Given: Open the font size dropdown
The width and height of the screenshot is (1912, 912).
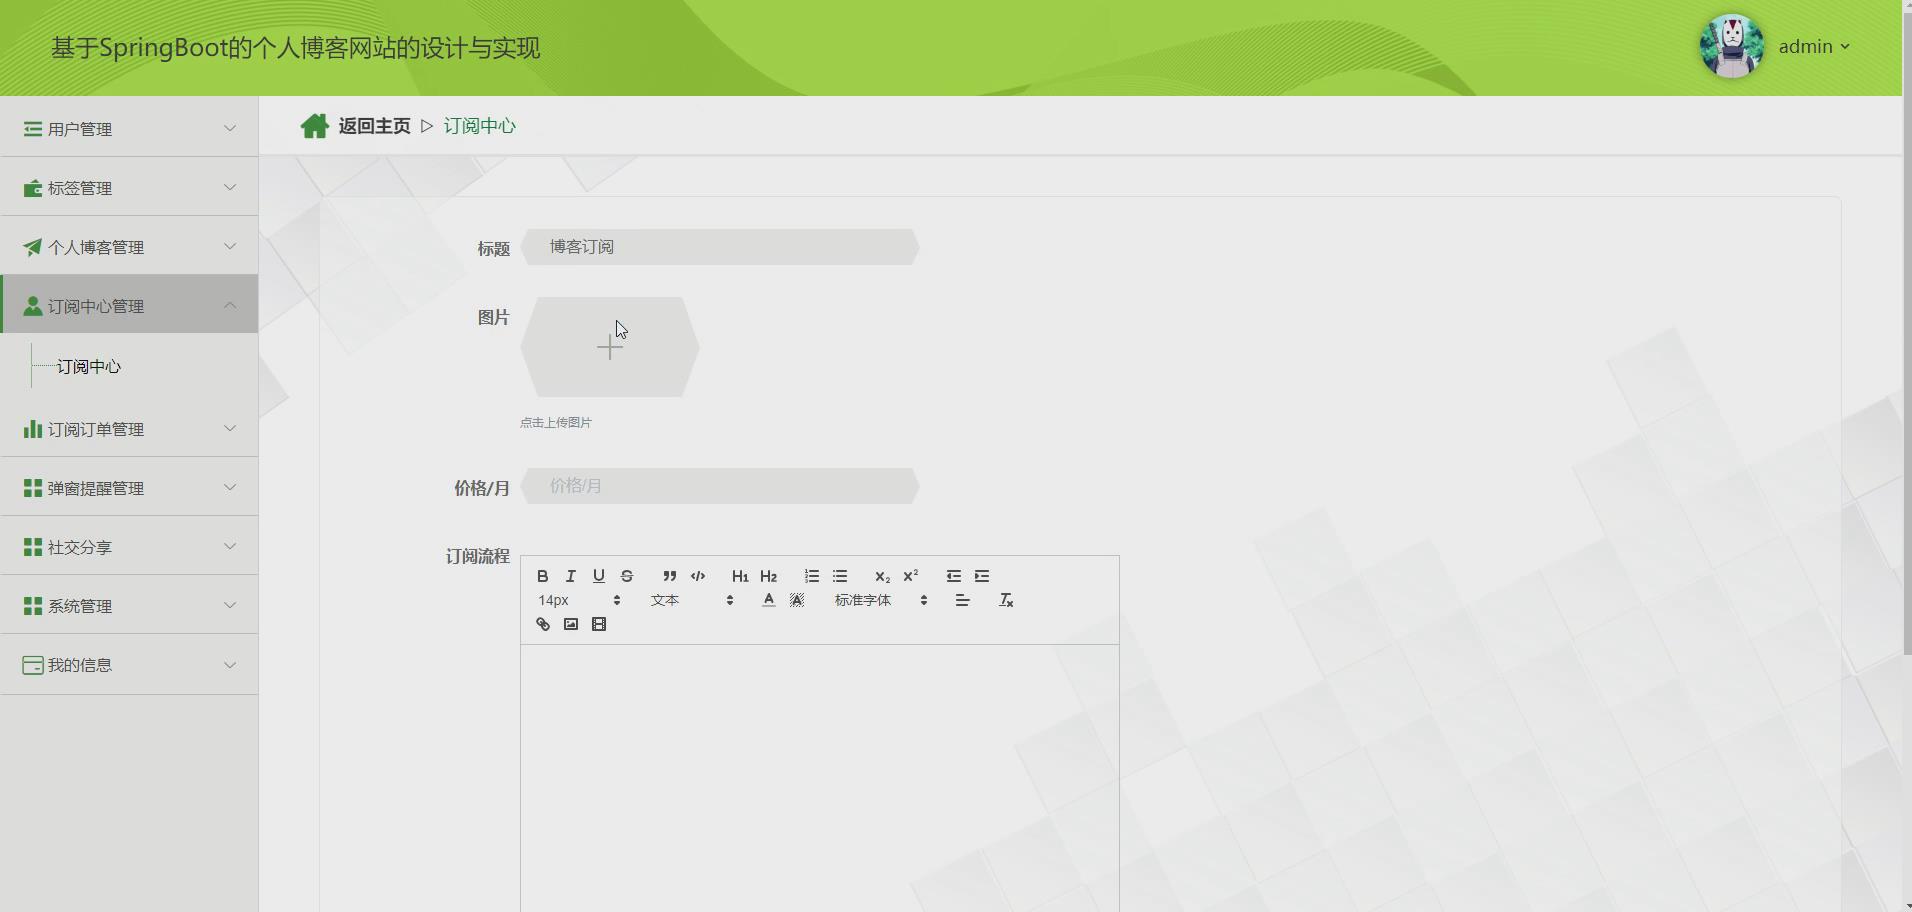Looking at the screenshot, I should [x=580, y=600].
